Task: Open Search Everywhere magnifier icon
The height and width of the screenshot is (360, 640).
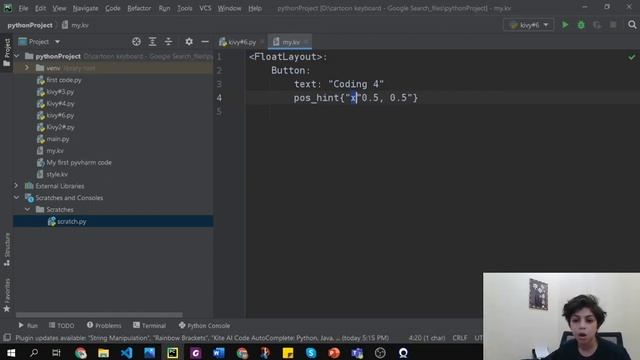Action: coord(632,25)
